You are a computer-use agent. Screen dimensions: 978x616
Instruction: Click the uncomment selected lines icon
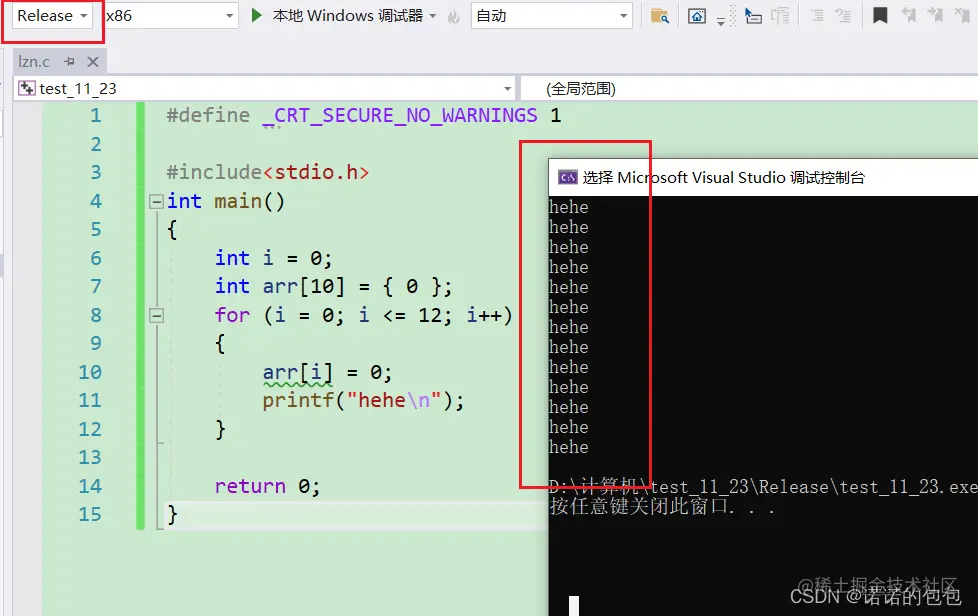pyautogui.click(x=843, y=16)
